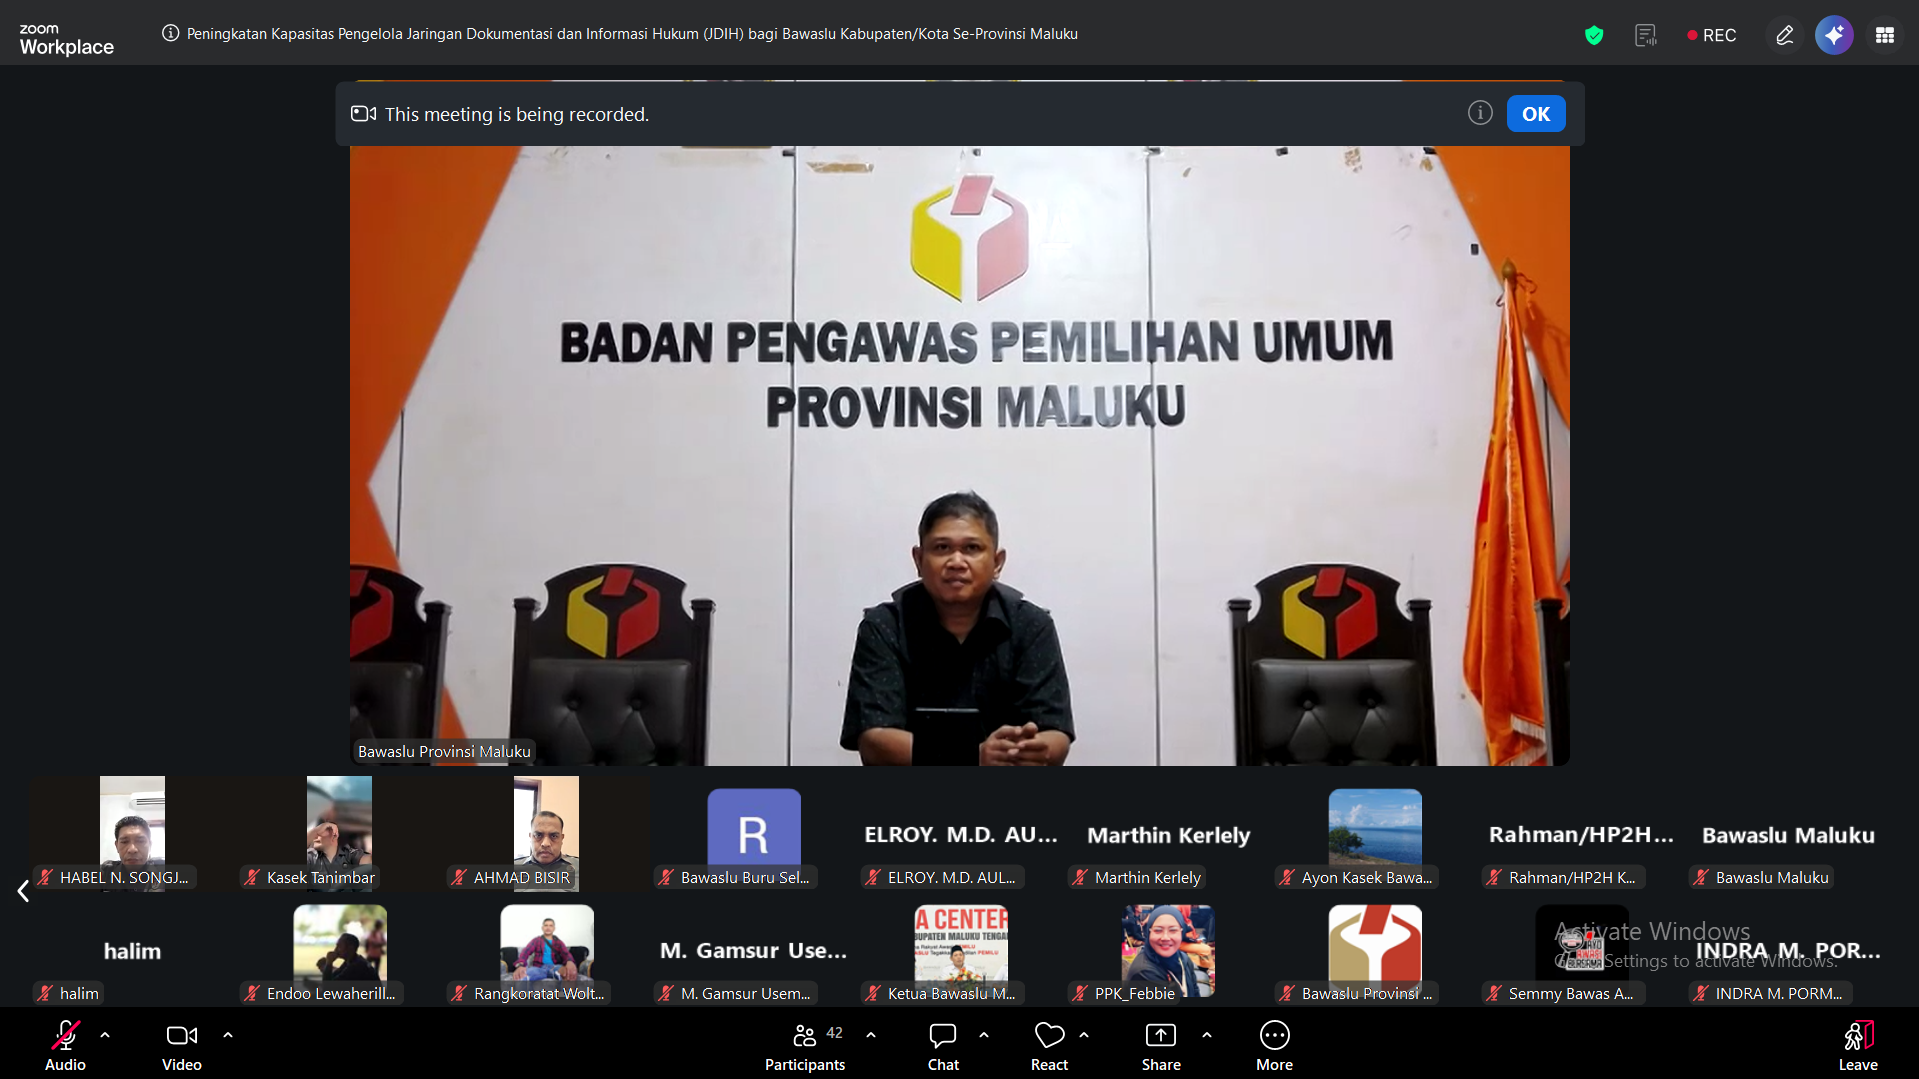This screenshot has width=1919, height=1079.
Task: Select AHMAD BISIR participant thumbnail
Action: 546,833
